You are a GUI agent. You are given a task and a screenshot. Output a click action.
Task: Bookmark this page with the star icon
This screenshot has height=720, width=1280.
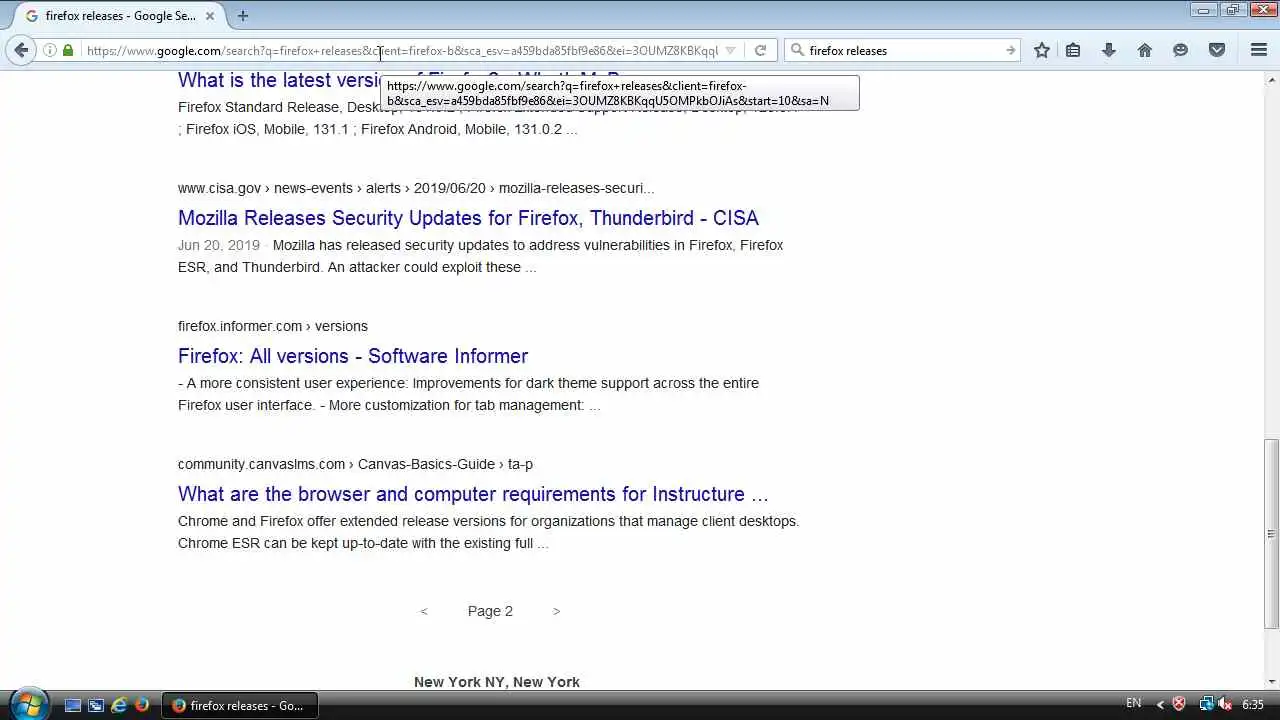click(x=1042, y=50)
